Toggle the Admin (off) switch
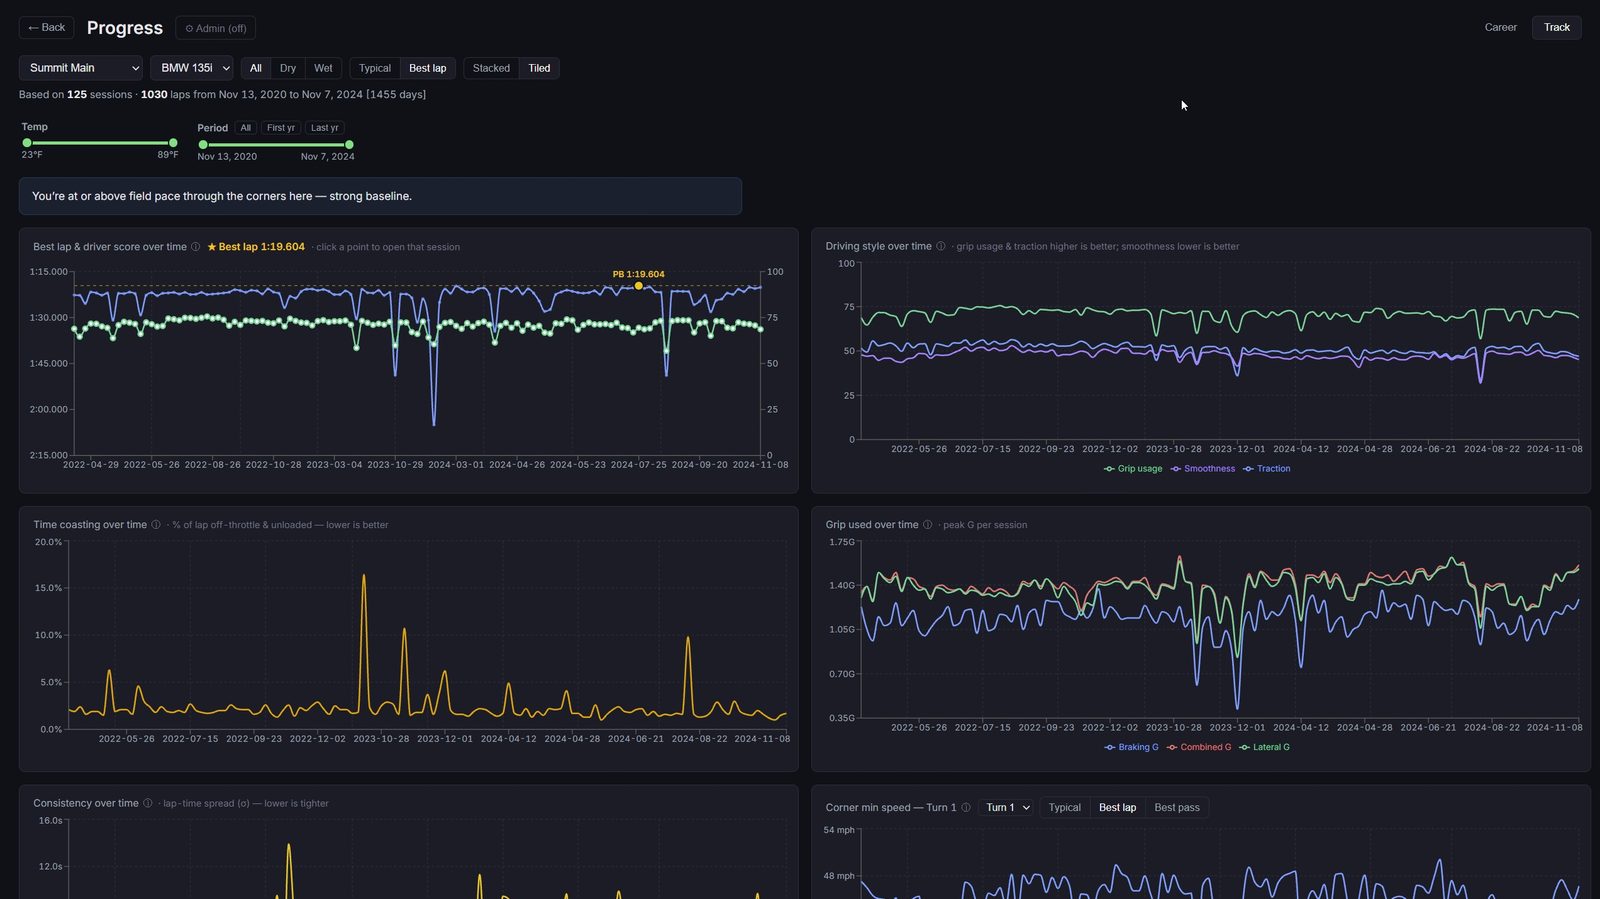This screenshot has width=1600, height=899. (215, 28)
